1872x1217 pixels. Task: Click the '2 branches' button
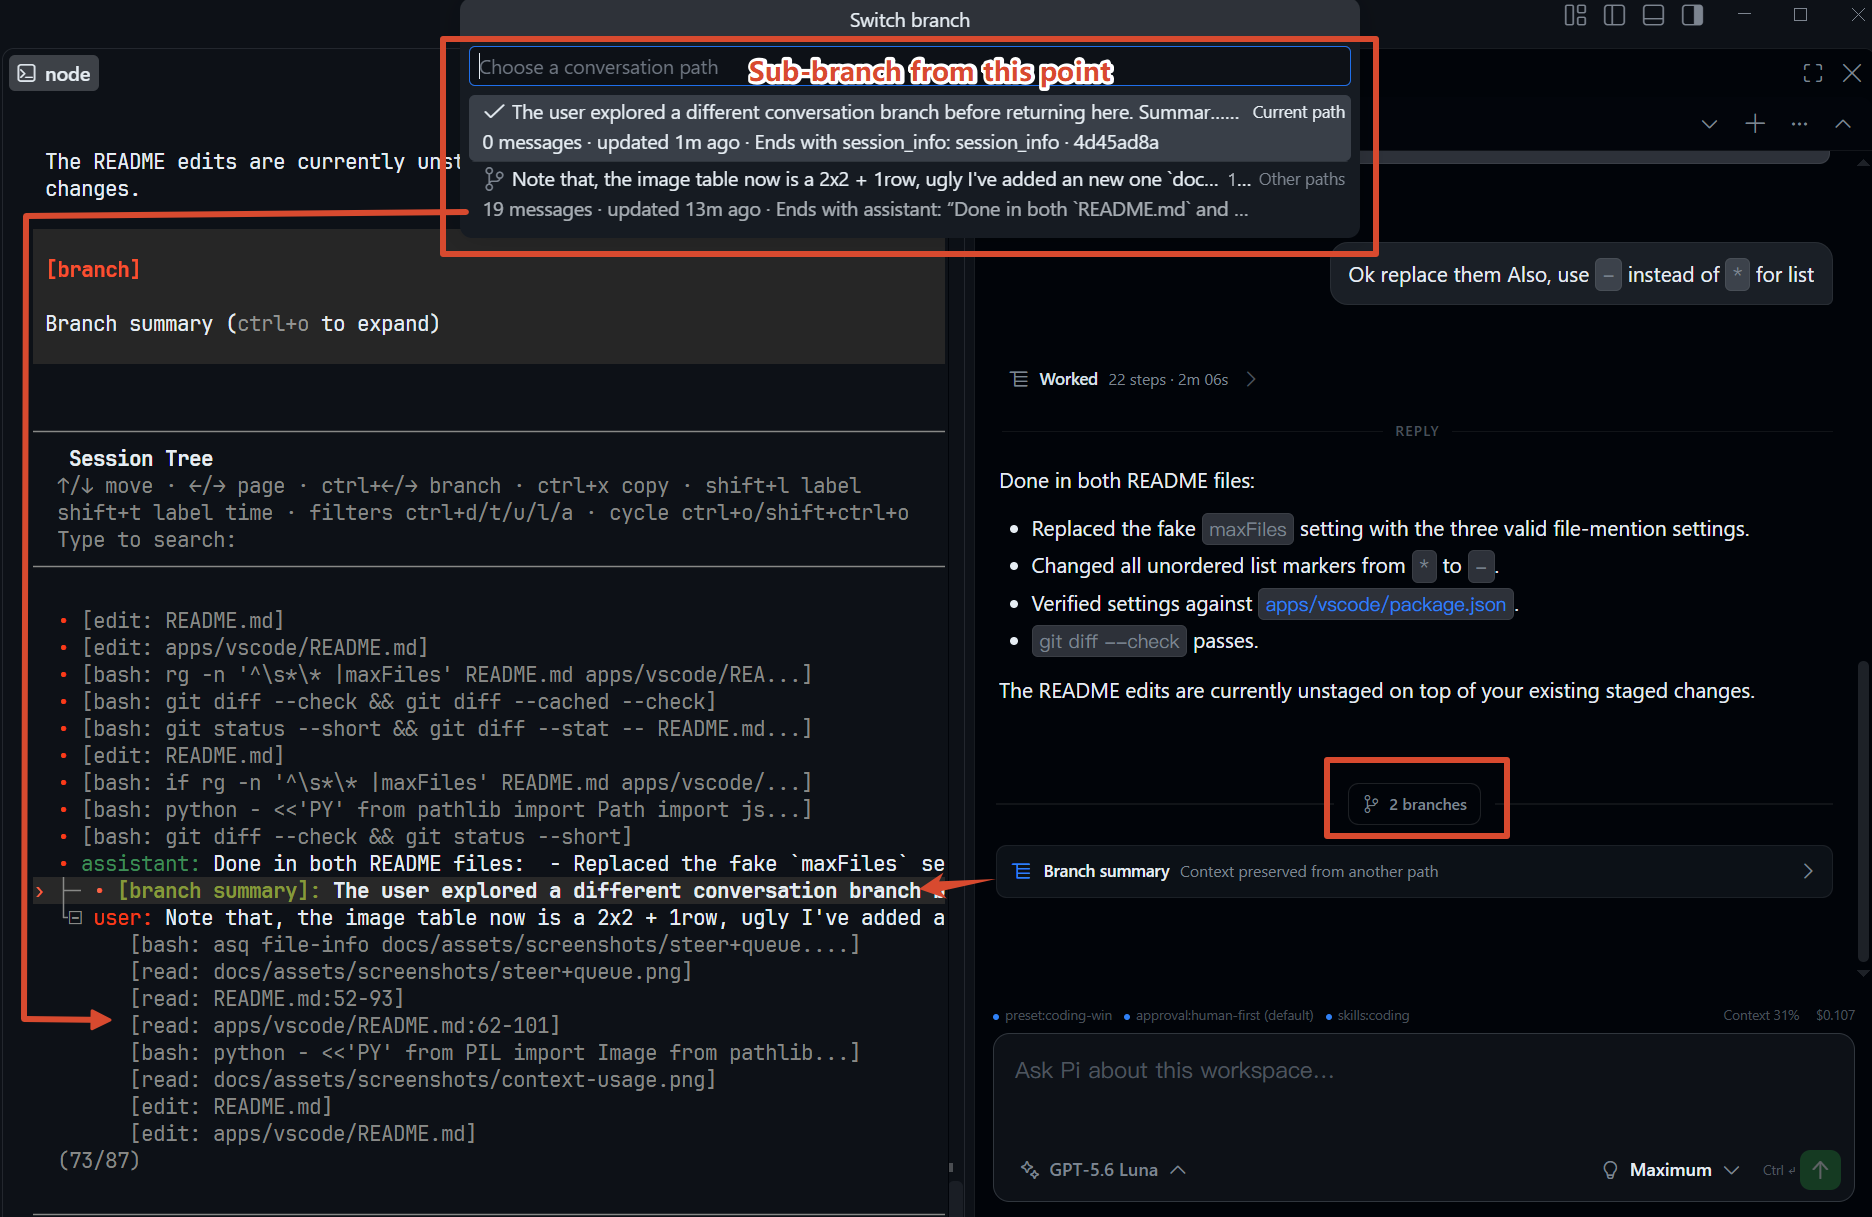[x=1416, y=804]
